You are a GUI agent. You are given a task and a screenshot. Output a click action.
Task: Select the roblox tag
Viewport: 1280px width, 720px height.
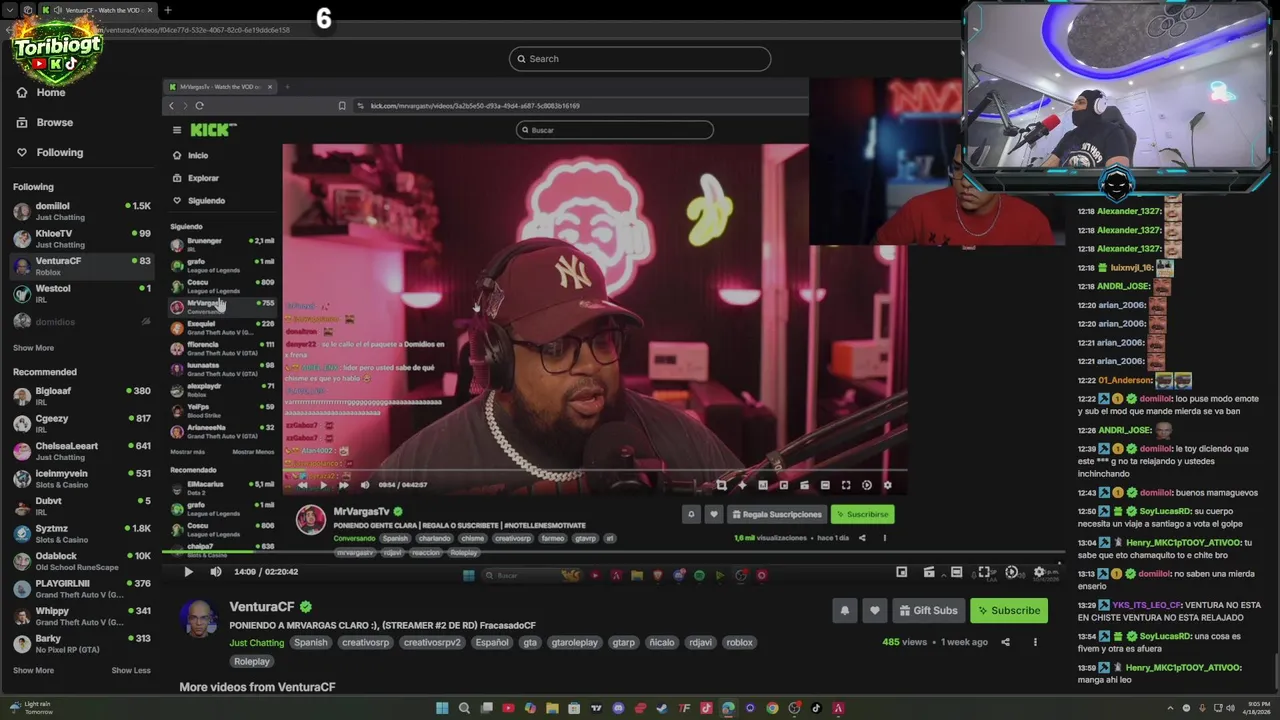pos(739,642)
